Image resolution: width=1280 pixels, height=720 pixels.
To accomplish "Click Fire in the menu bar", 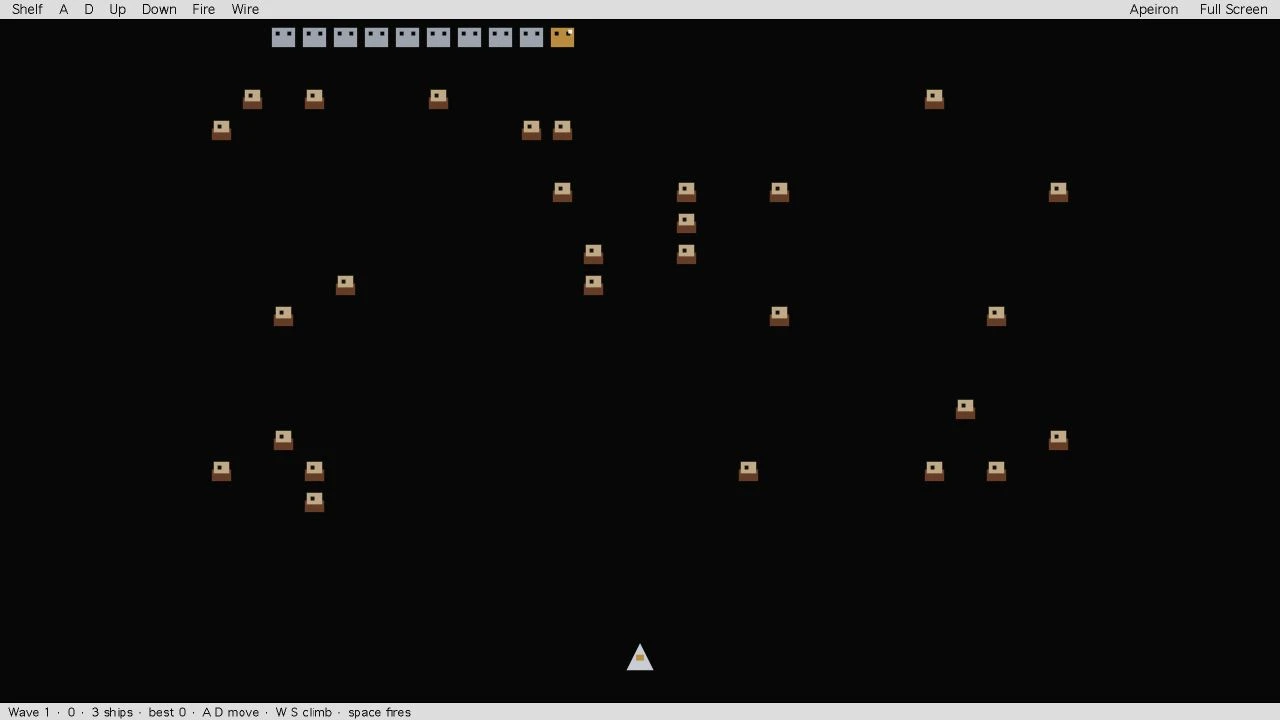I will coord(203,9).
